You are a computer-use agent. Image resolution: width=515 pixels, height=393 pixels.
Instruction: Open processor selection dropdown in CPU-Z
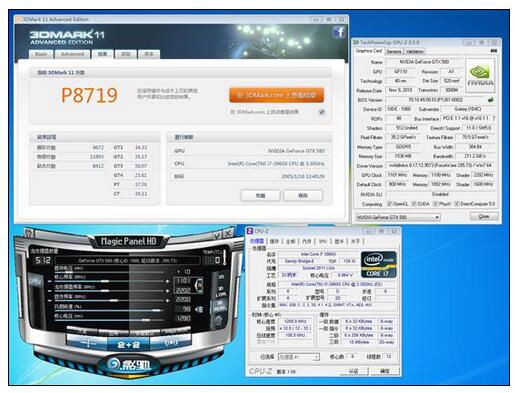[299, 357]
